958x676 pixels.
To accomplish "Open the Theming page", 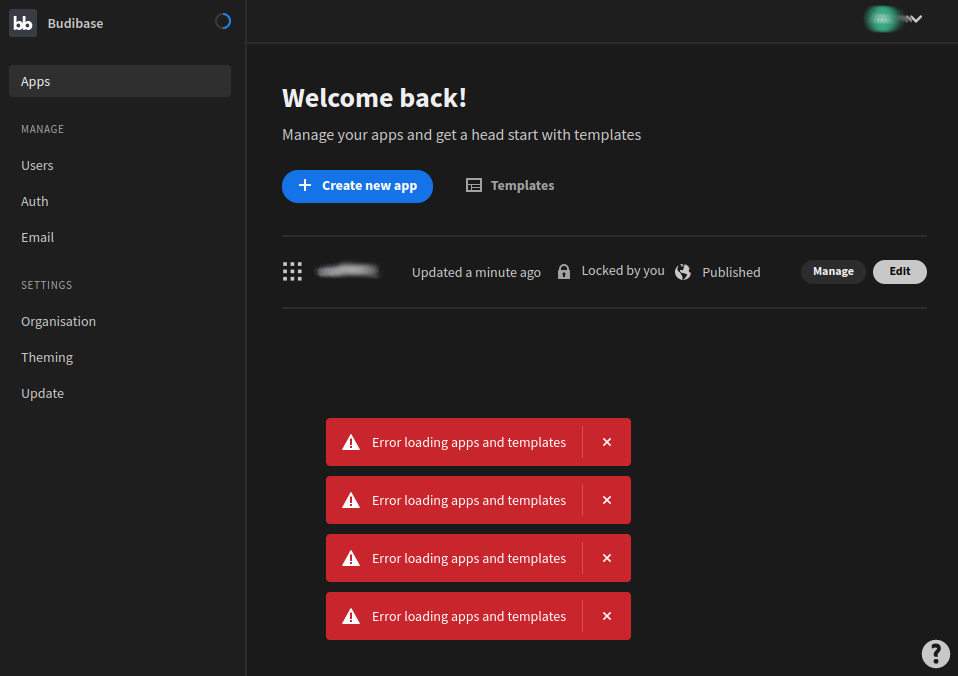I will pyautogui.click(x=46, y=357).
